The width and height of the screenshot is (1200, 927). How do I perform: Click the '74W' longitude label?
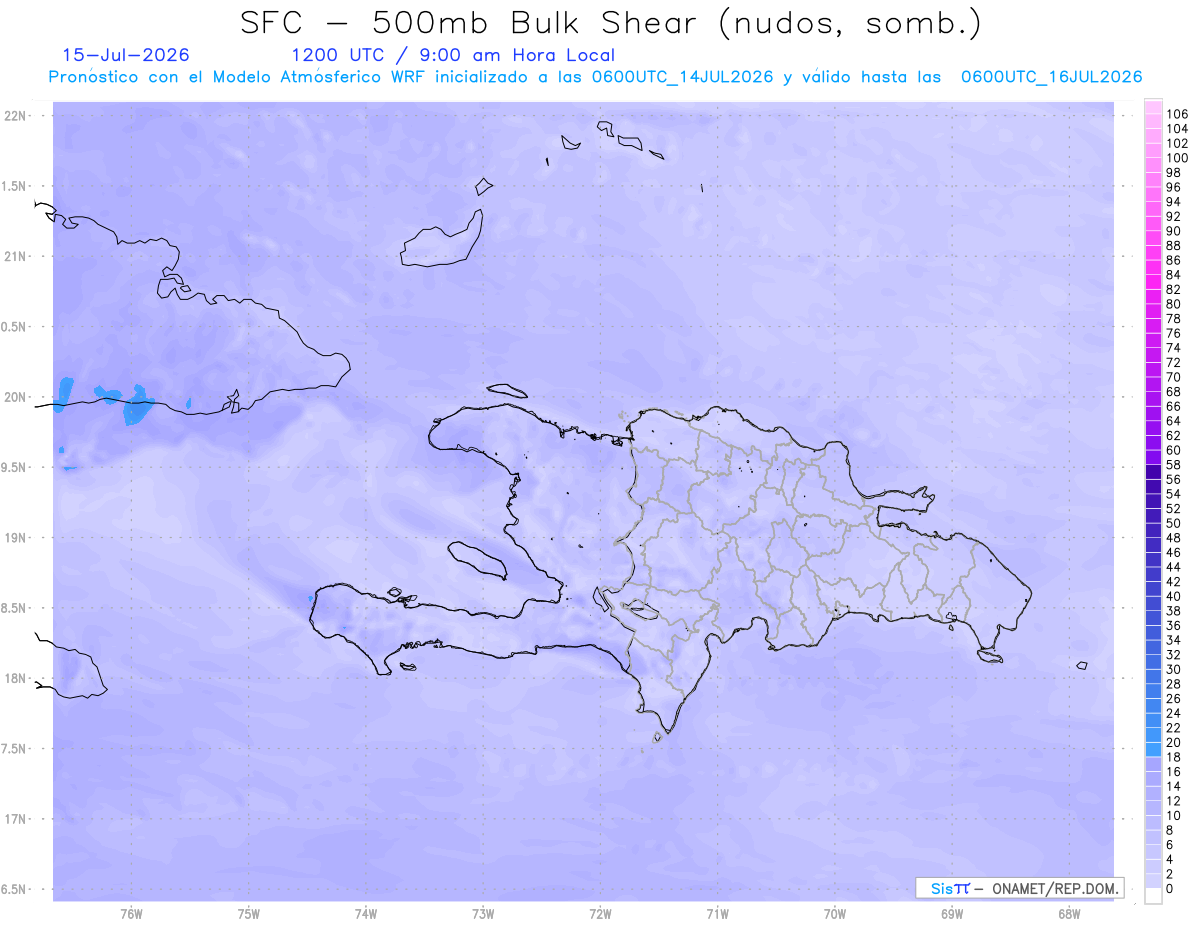pyautogui.click(x=365, y=913)
